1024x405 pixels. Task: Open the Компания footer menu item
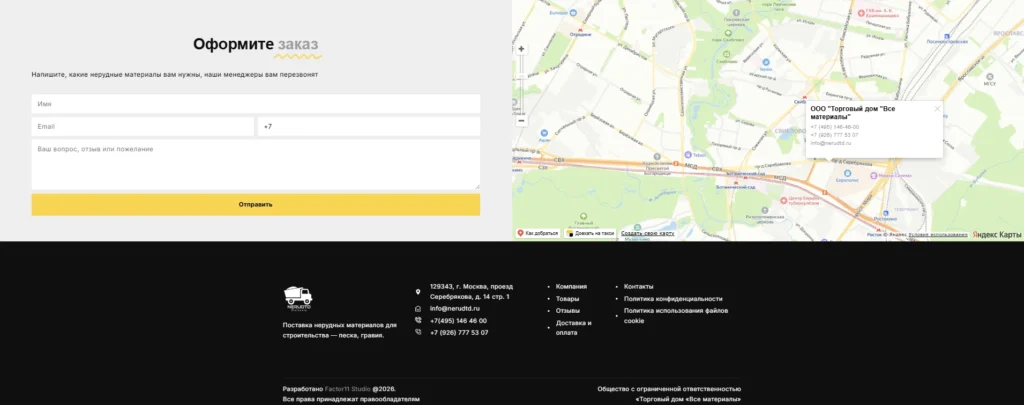click(571, 286)
